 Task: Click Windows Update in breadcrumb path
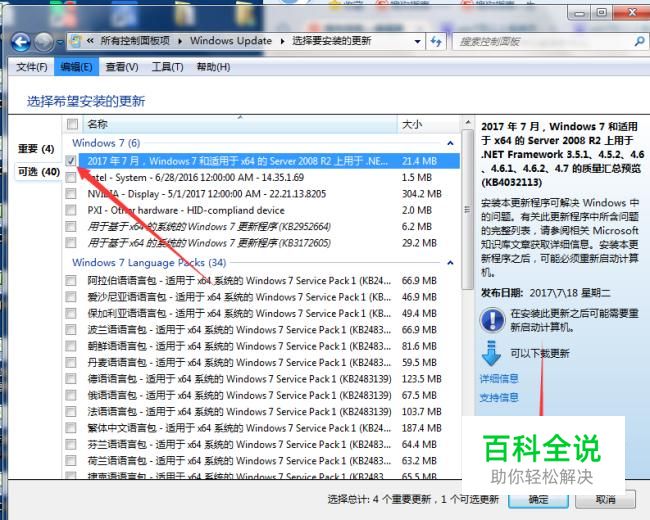point(231,41)
